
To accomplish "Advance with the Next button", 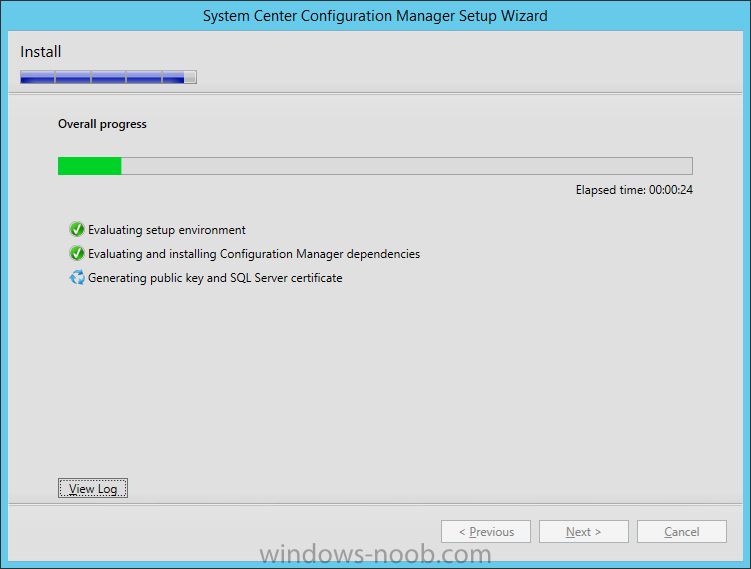I will (583, 532).
